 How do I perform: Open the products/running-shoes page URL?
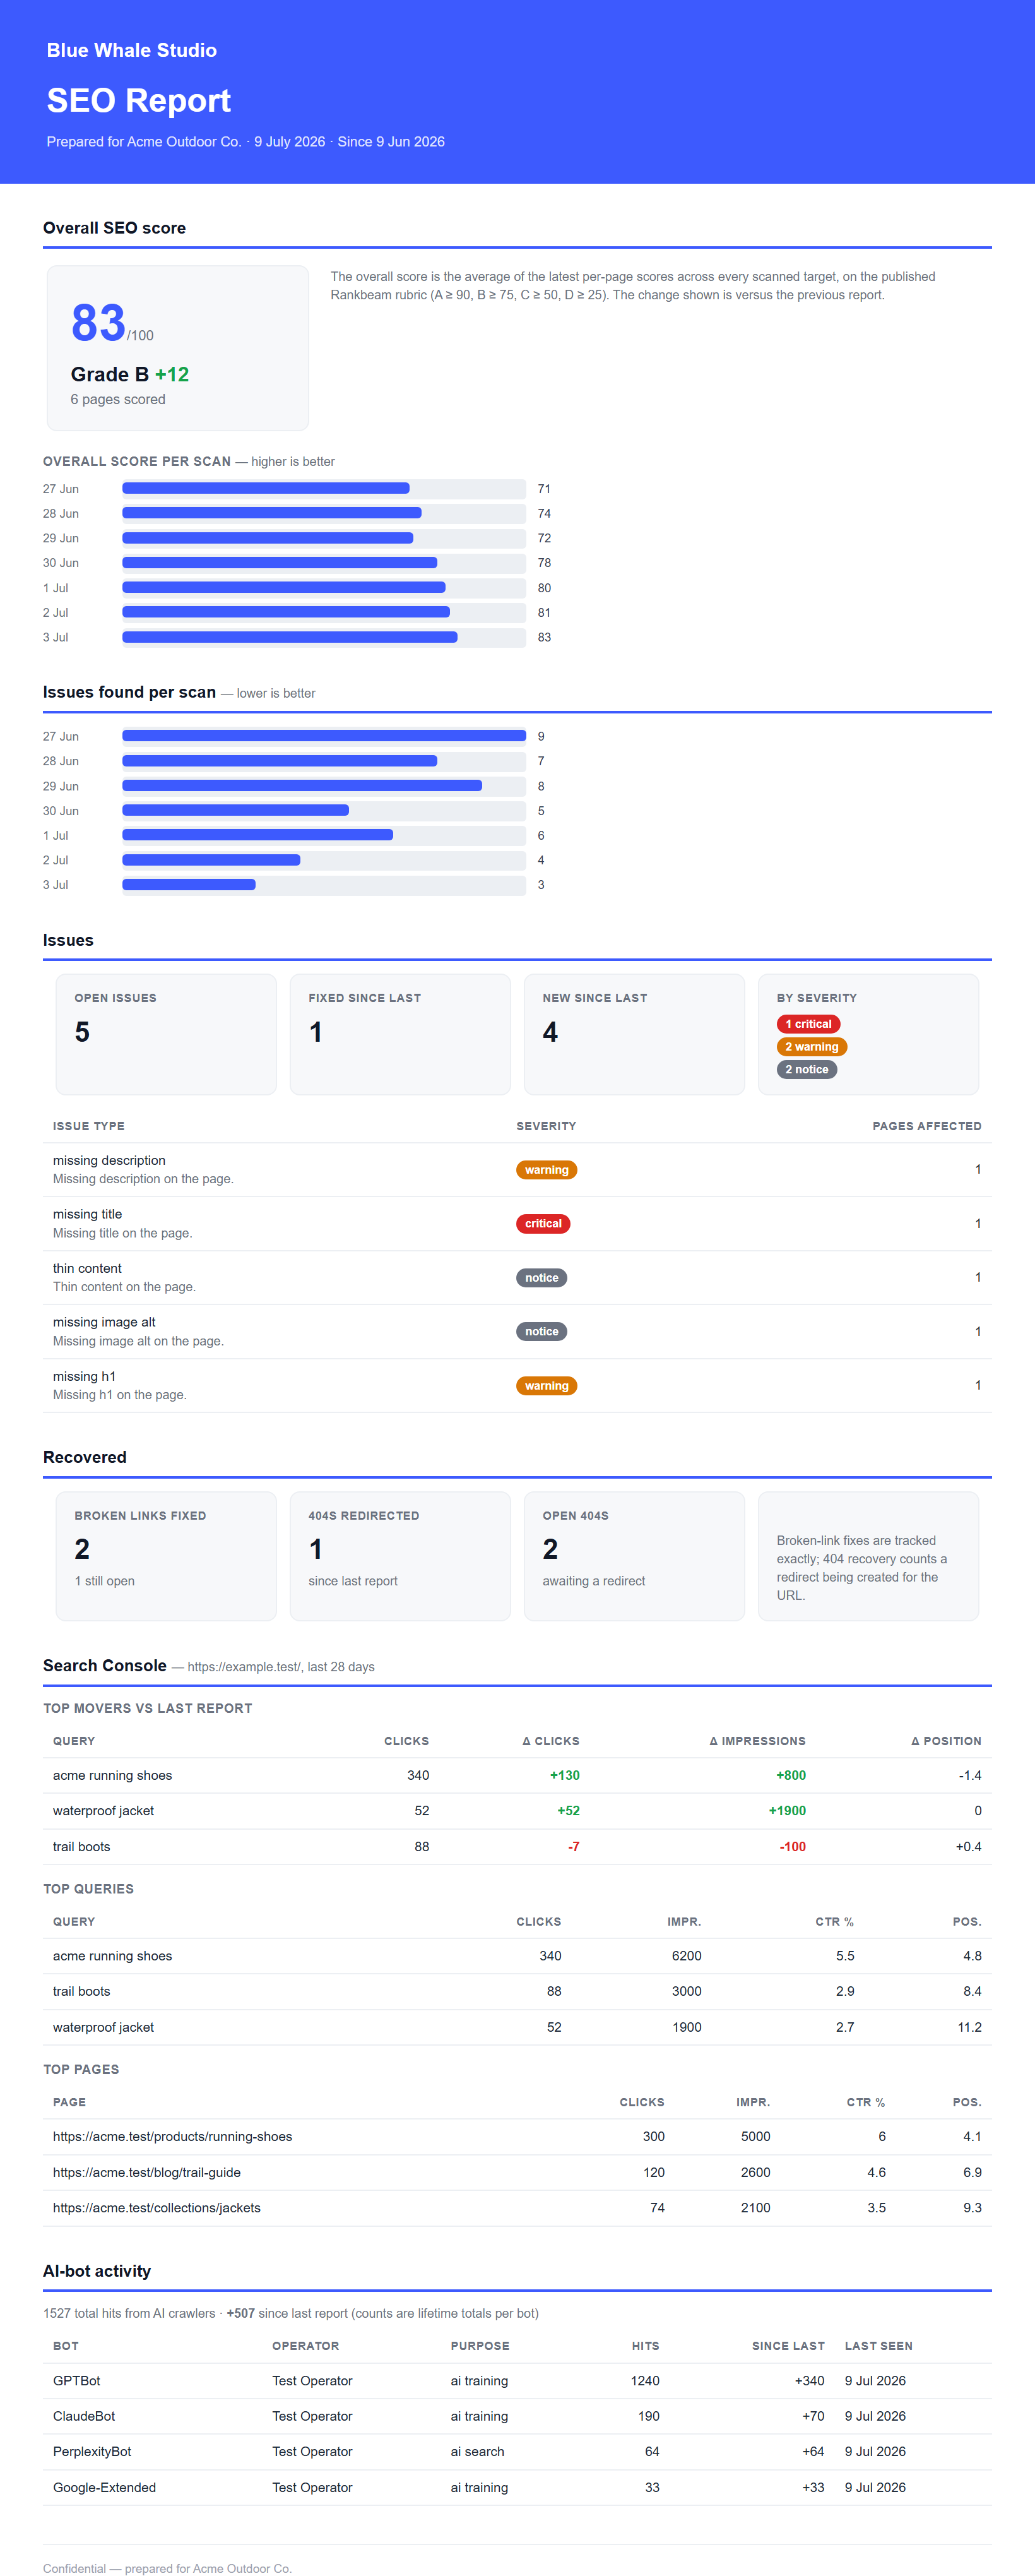pos(172,2136)
